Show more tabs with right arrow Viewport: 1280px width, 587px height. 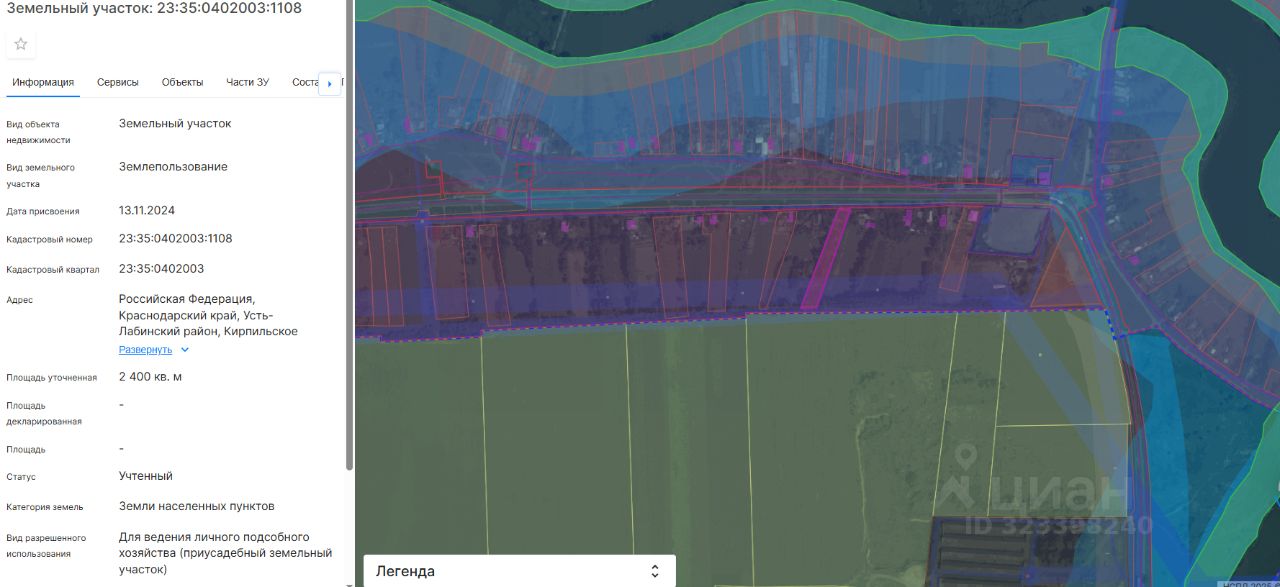click(330, 84)
